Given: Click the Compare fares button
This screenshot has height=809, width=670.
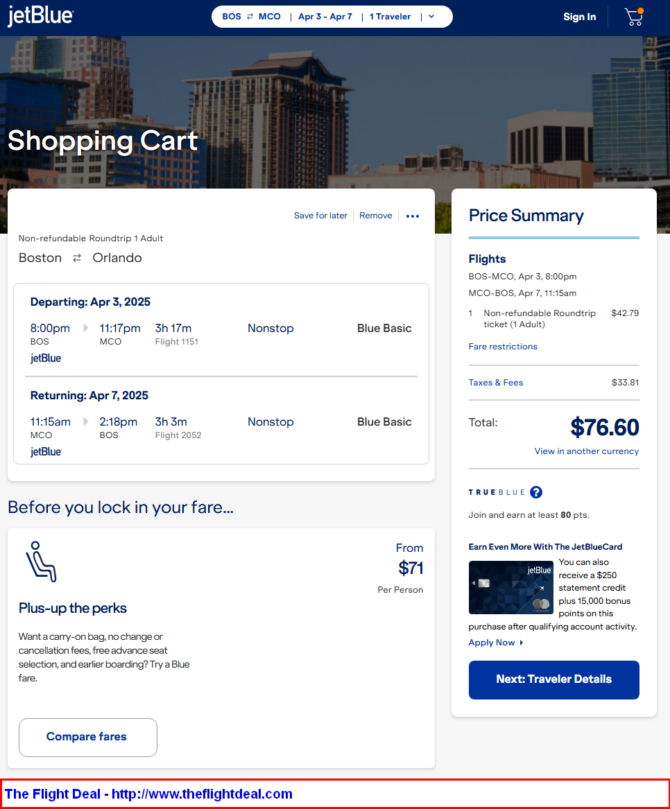Looking at the screenshot, I should (87, 737).
